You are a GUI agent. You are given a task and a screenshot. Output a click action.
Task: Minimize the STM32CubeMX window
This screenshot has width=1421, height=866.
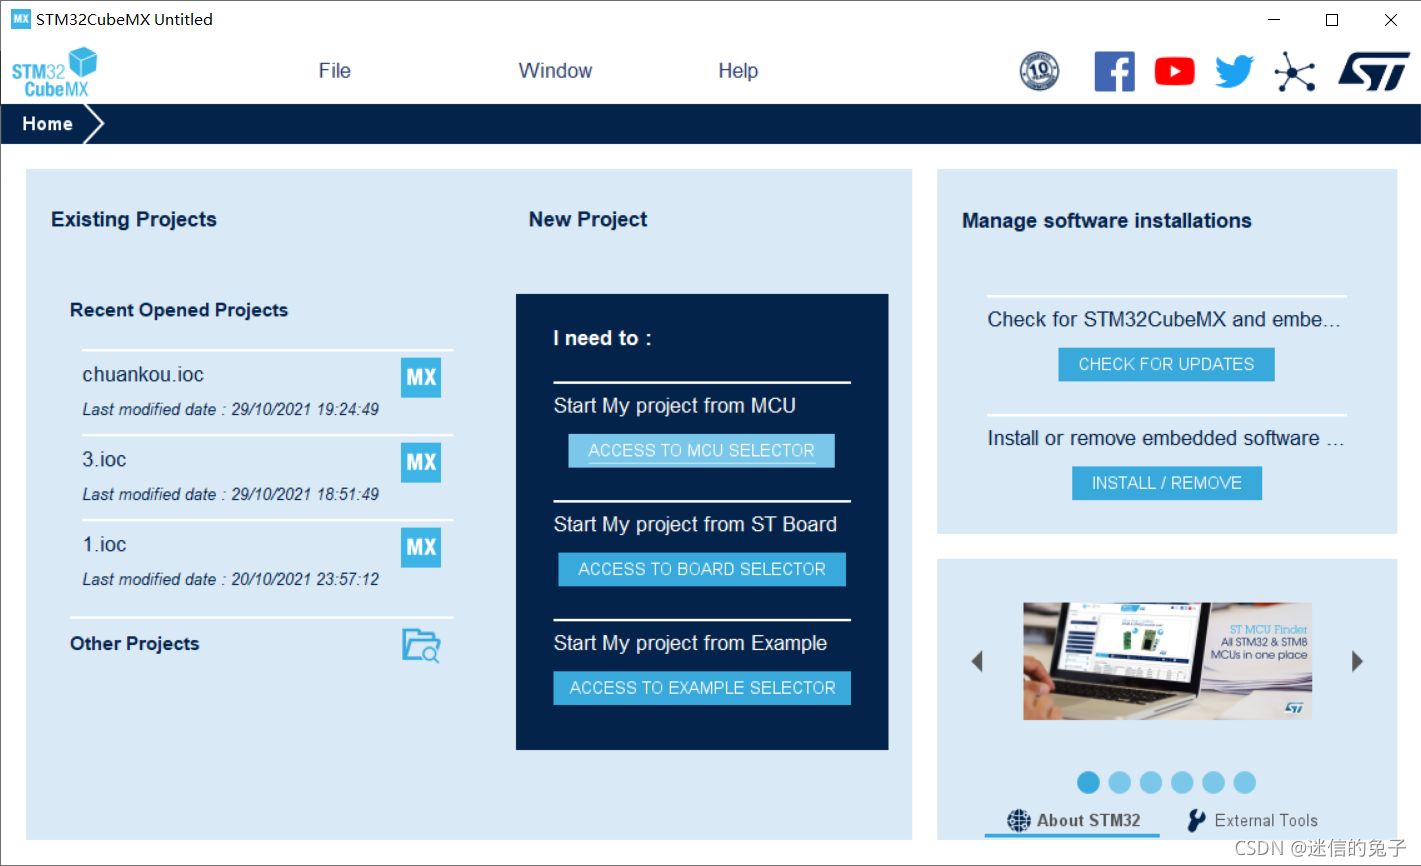tap(1274, 20)
